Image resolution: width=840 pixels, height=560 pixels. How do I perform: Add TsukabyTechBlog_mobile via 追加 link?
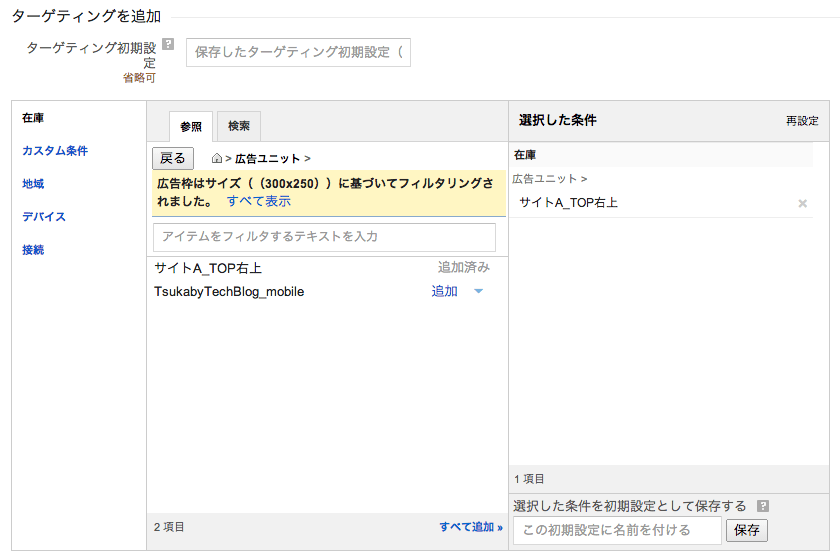[444, 292]
